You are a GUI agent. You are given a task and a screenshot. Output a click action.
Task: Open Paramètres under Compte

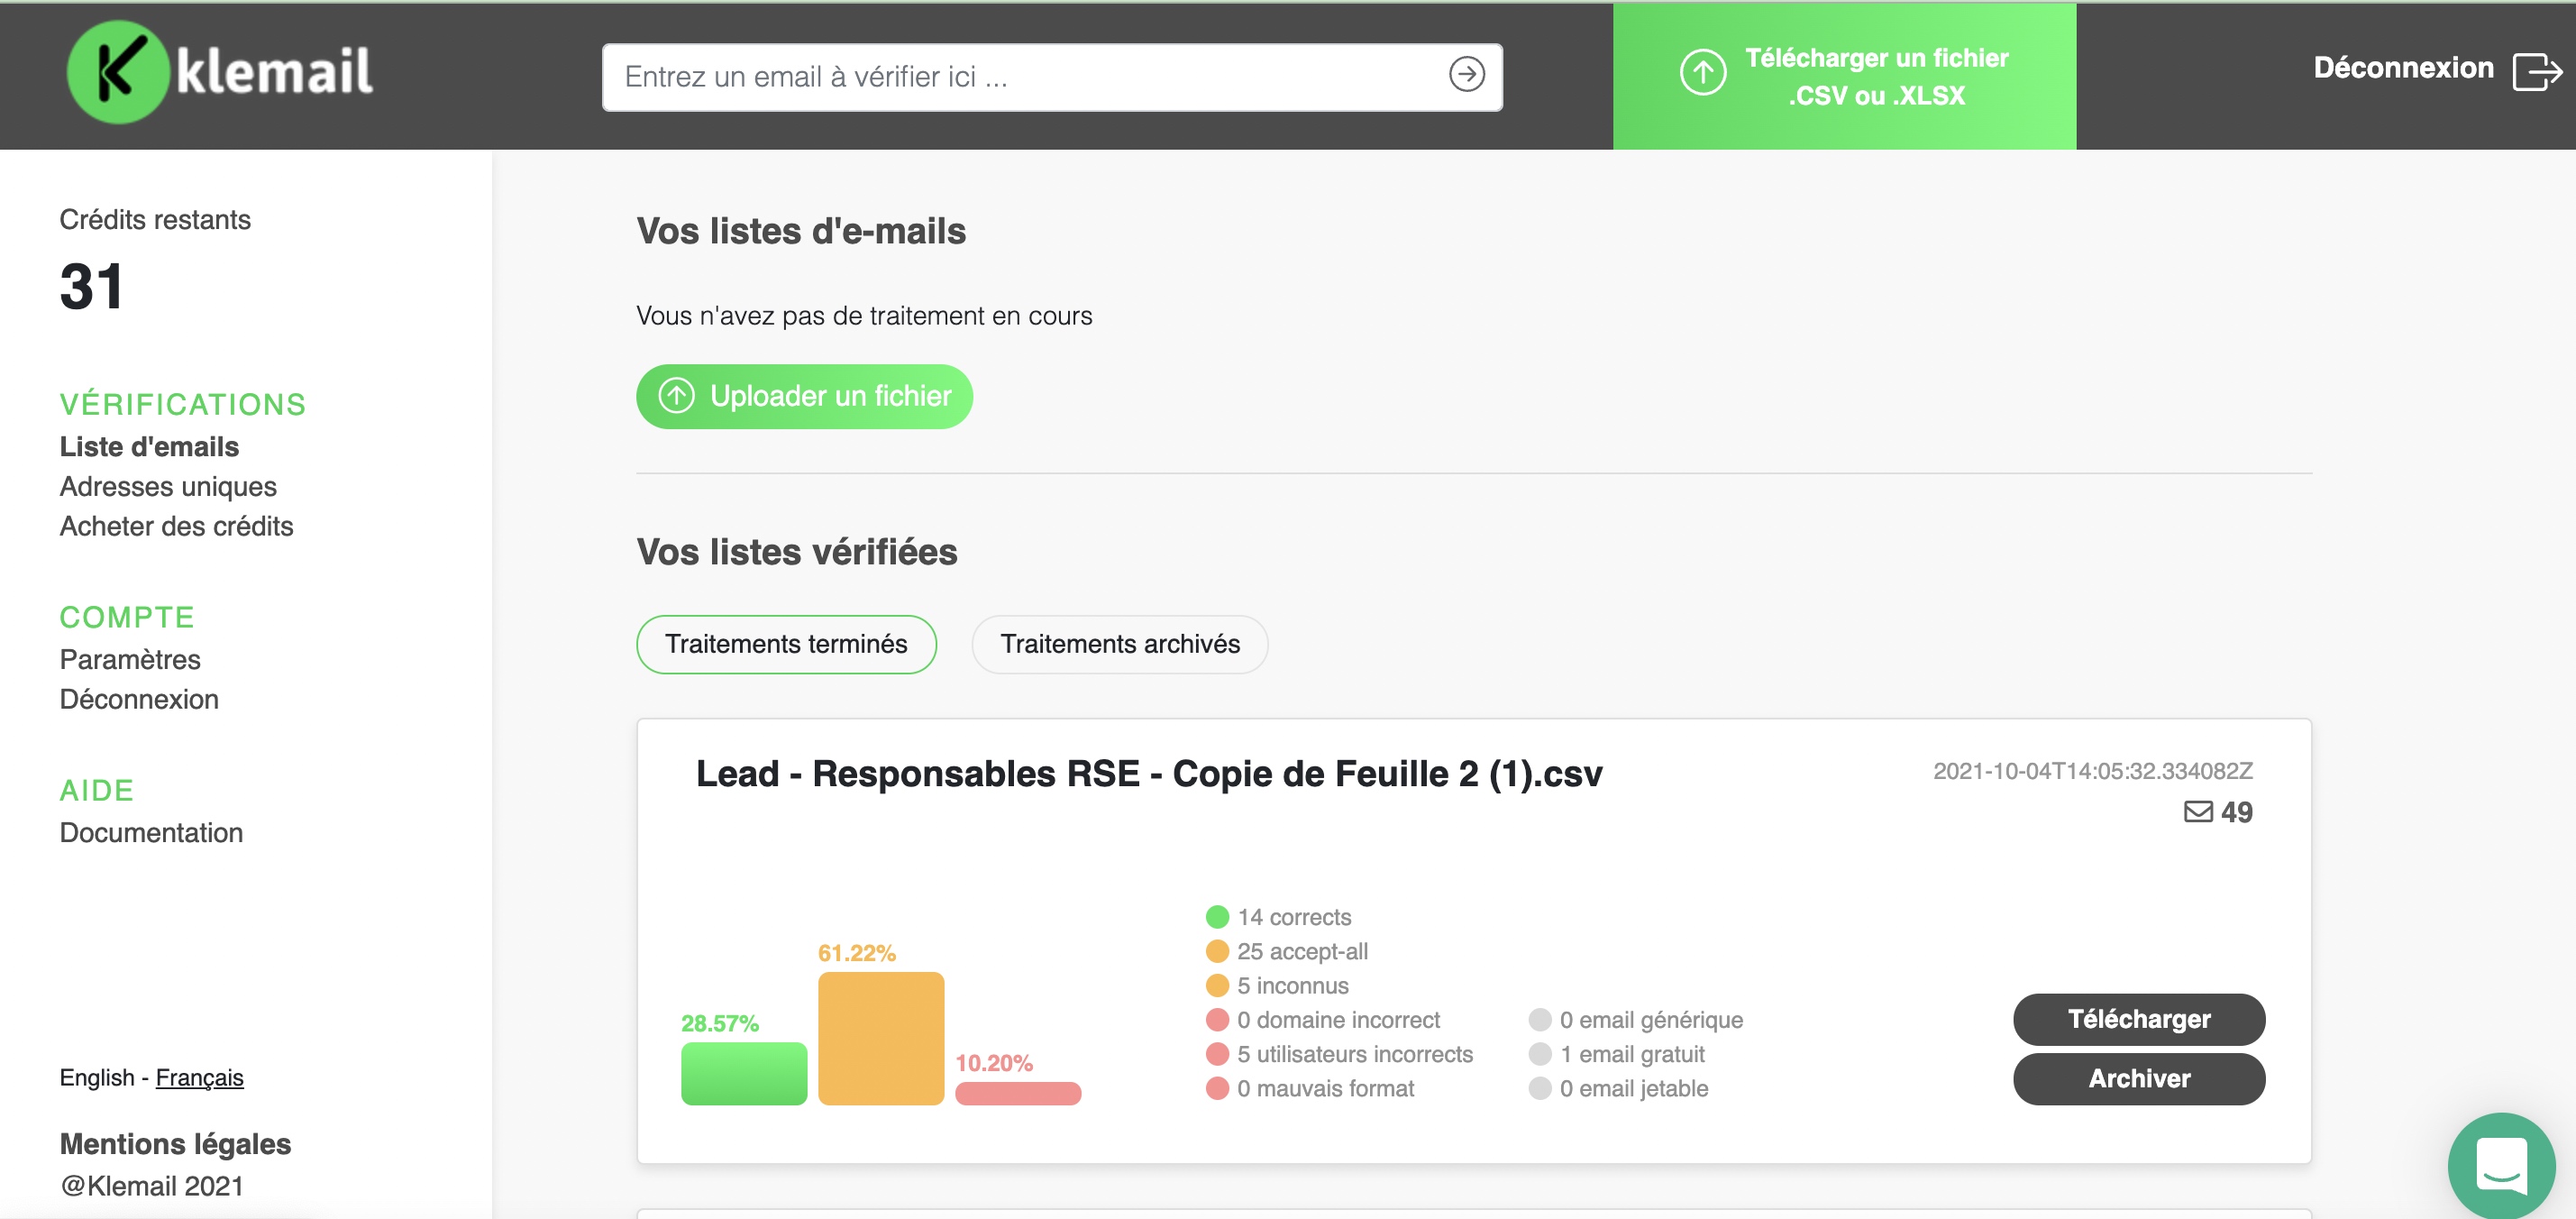pos(130,659)
